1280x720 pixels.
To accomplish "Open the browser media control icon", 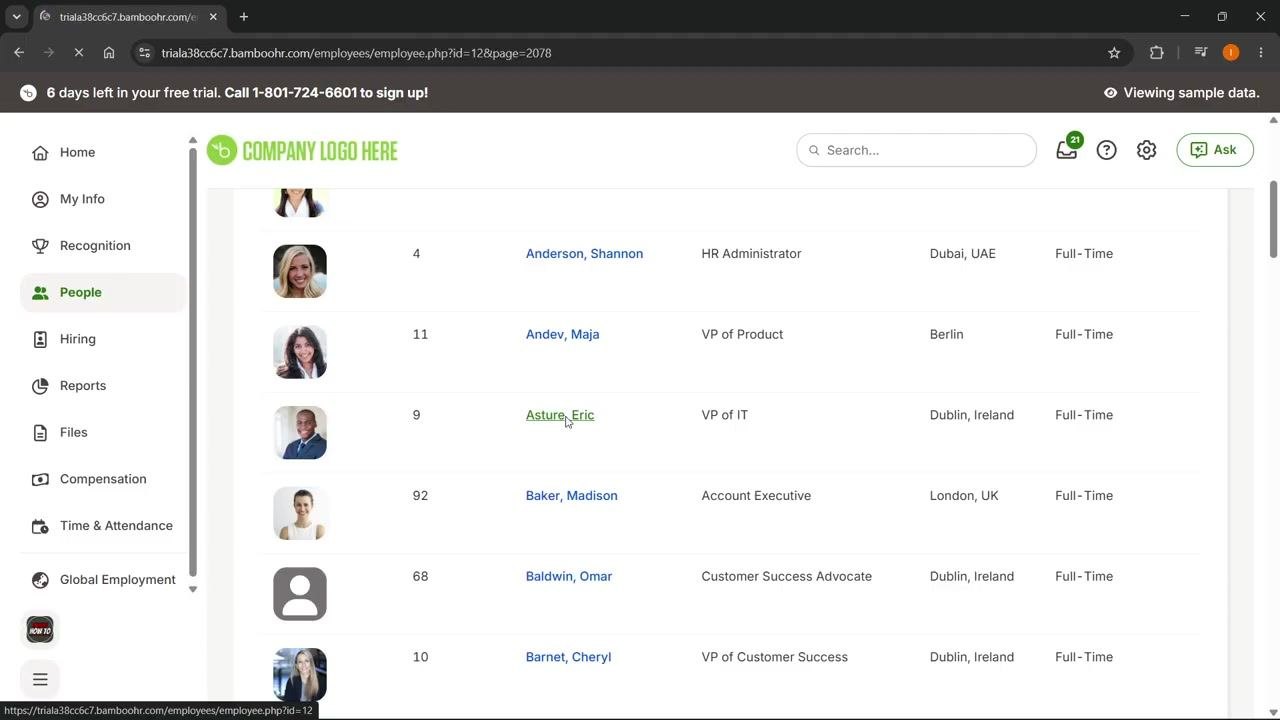I will (x=1201, y=53).
